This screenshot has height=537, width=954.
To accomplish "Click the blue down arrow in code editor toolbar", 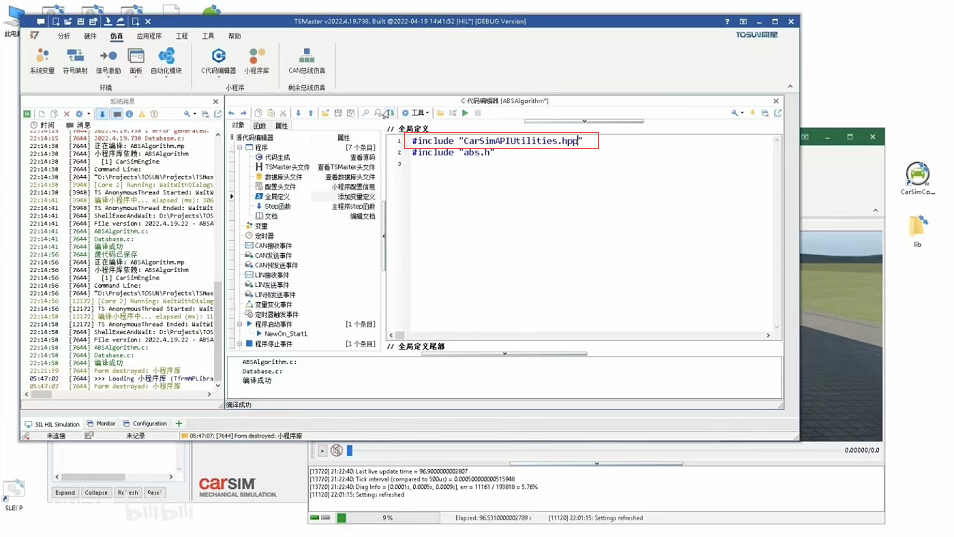I will coord(298,113).
